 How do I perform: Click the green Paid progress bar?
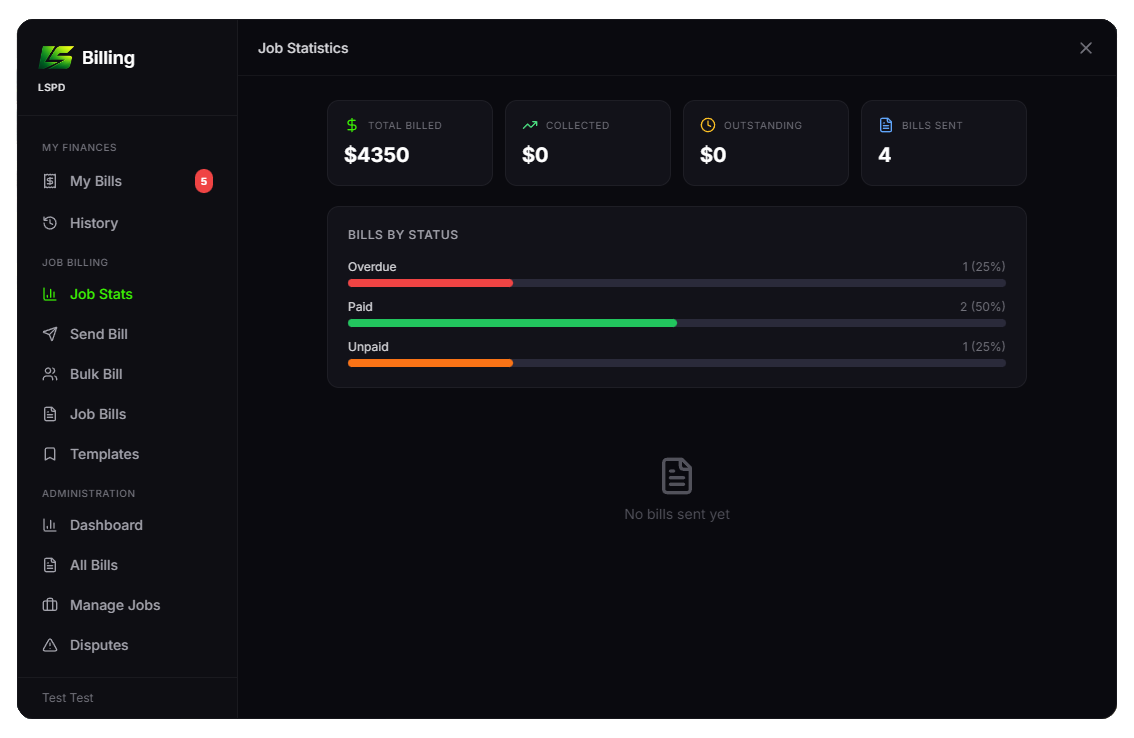point(512,323)
